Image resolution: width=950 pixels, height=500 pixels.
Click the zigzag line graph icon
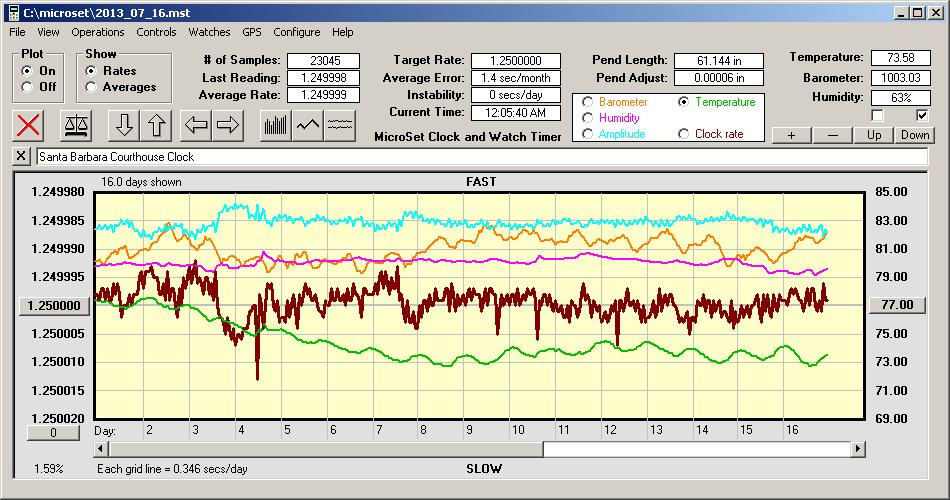pyautogui.click(x=308, y=125)
